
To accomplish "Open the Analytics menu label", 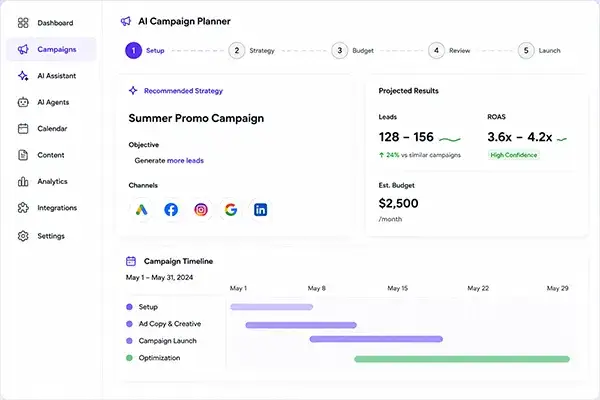I will coord(52,181).
